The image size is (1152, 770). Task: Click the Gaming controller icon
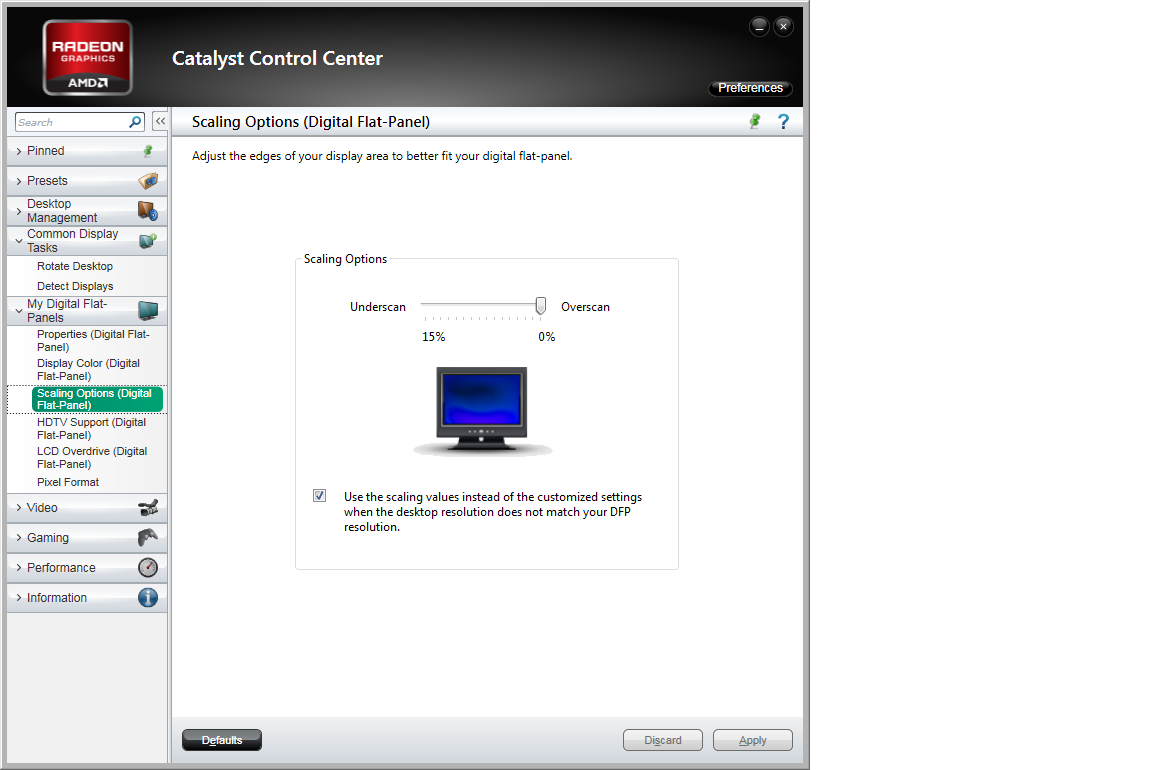148,538
